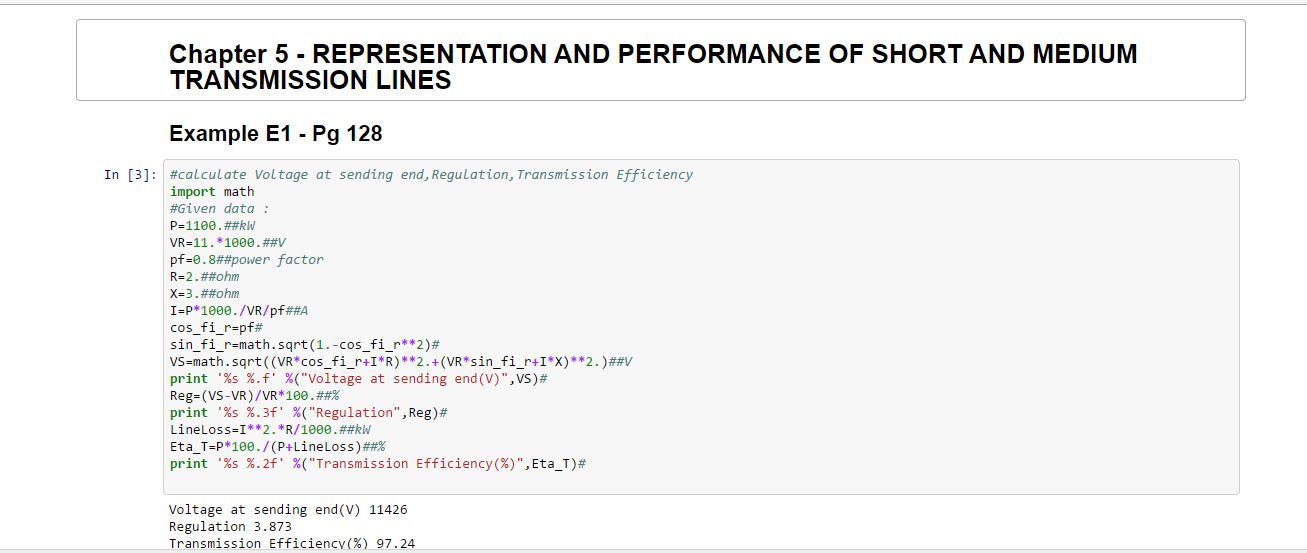Click the output 'Voltage at sending end(V) 11426'
The image size is (1307, 553).
[x=288, y=509]
